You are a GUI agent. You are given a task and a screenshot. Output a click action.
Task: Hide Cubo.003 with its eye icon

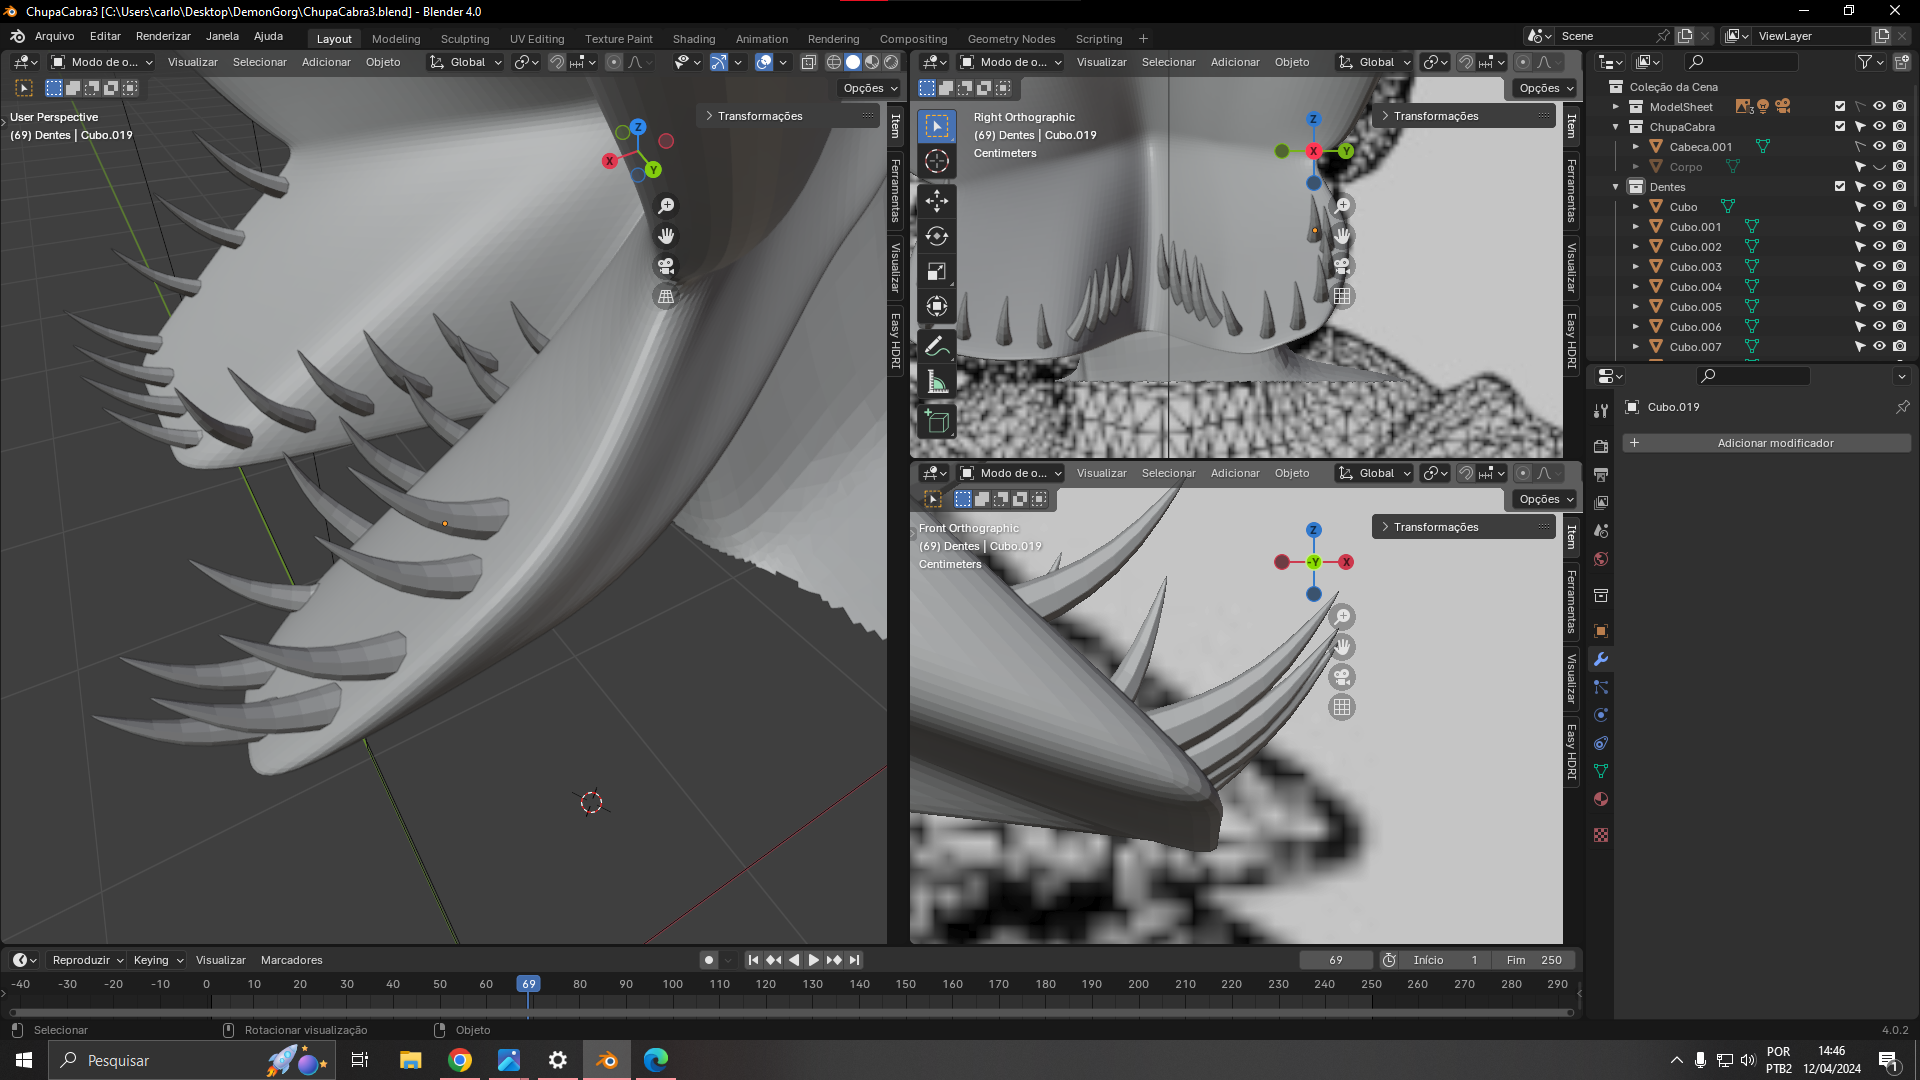pyautogui.click(x=1879, y=266)
